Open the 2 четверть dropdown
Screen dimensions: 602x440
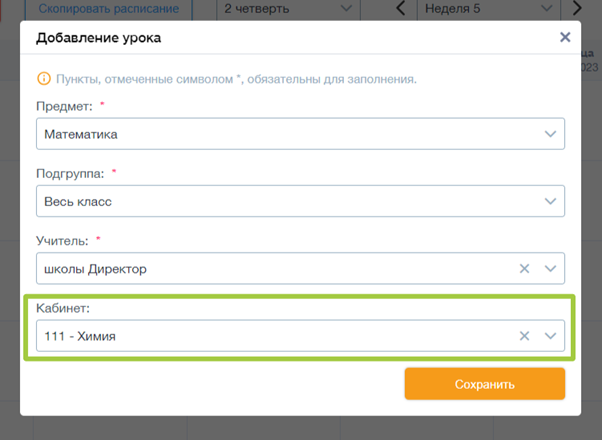(288, 8)
